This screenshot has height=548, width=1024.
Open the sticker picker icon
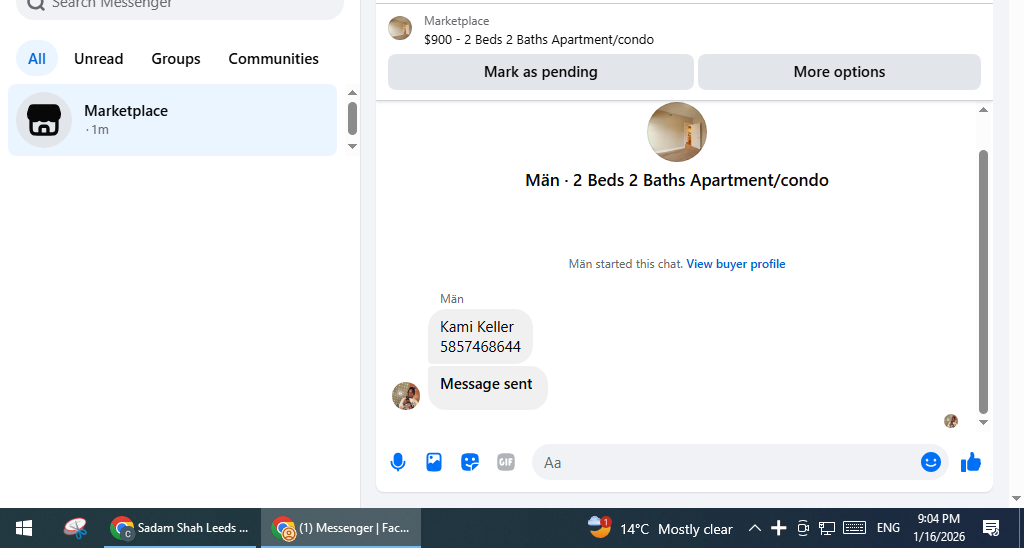click(470, 462)
